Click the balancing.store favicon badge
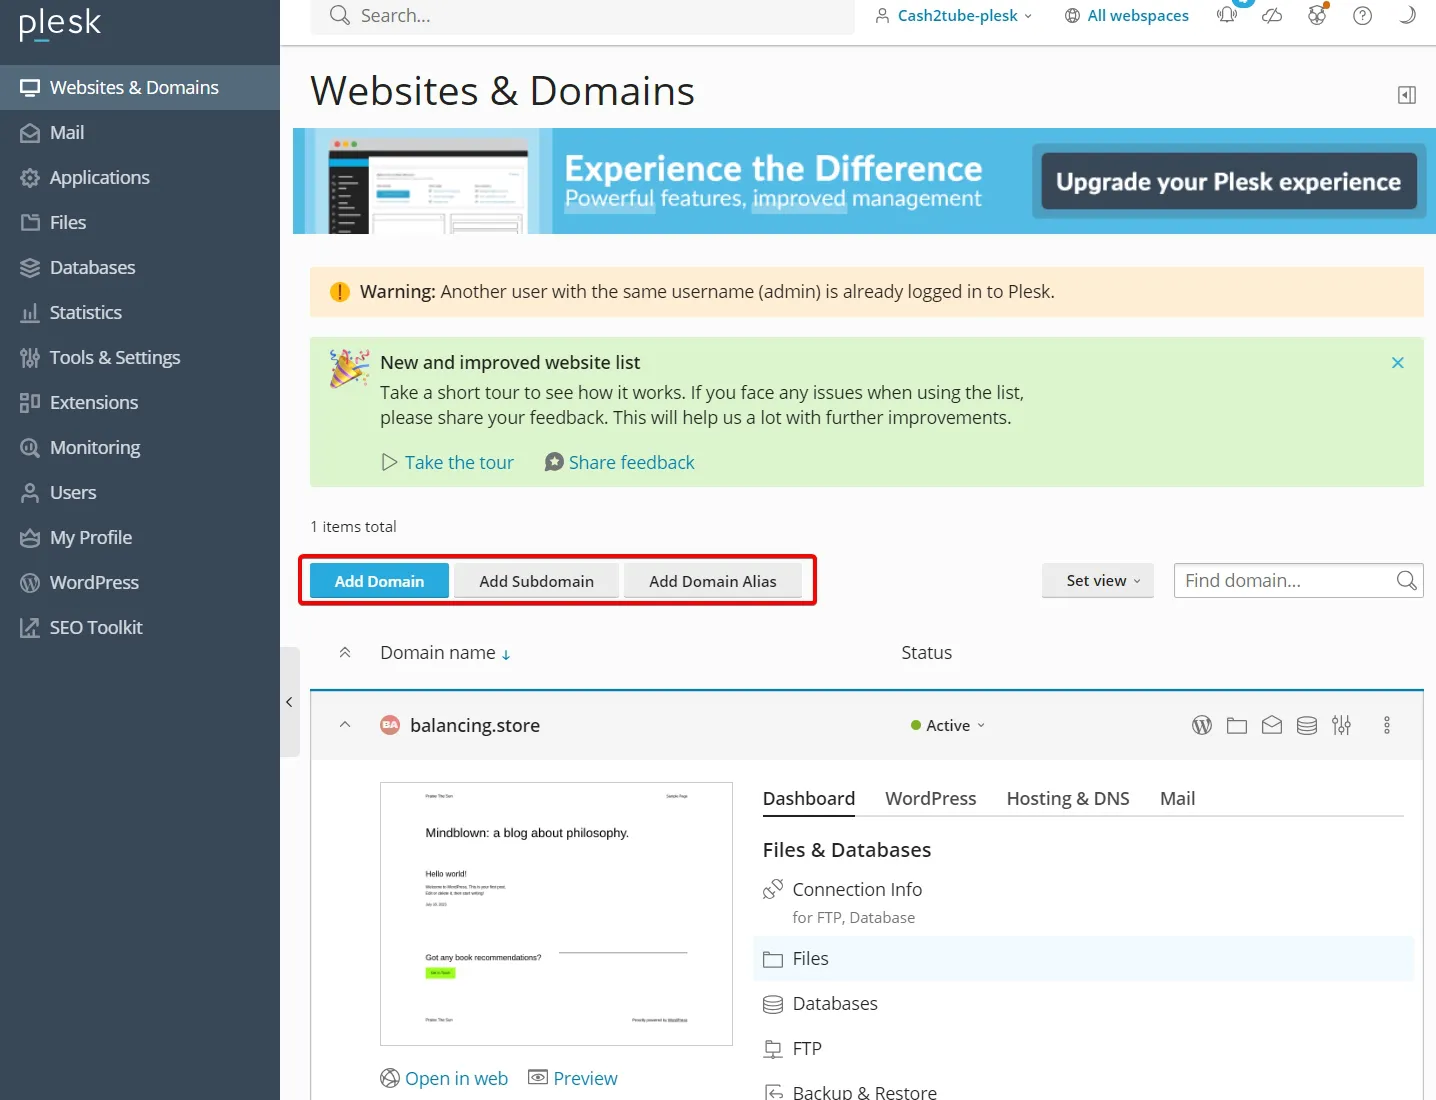1436x1100 pixels. (390, 725)
